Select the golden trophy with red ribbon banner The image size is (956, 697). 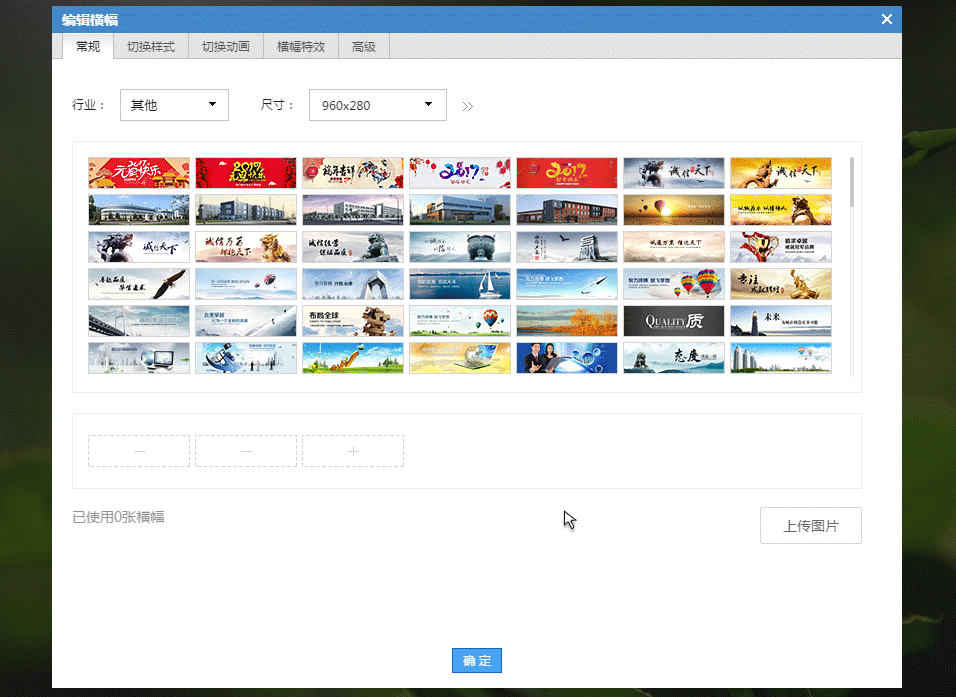[x=781, y=247]
